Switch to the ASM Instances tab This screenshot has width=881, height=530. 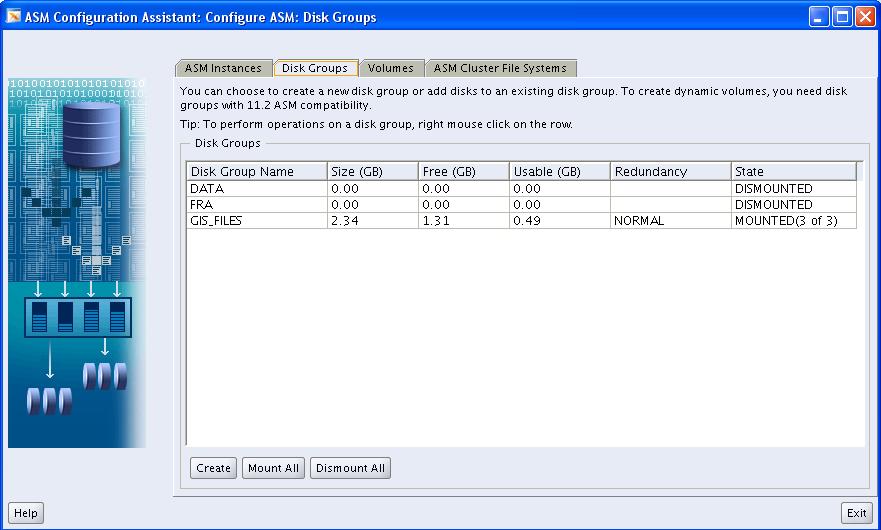point(223,68)
